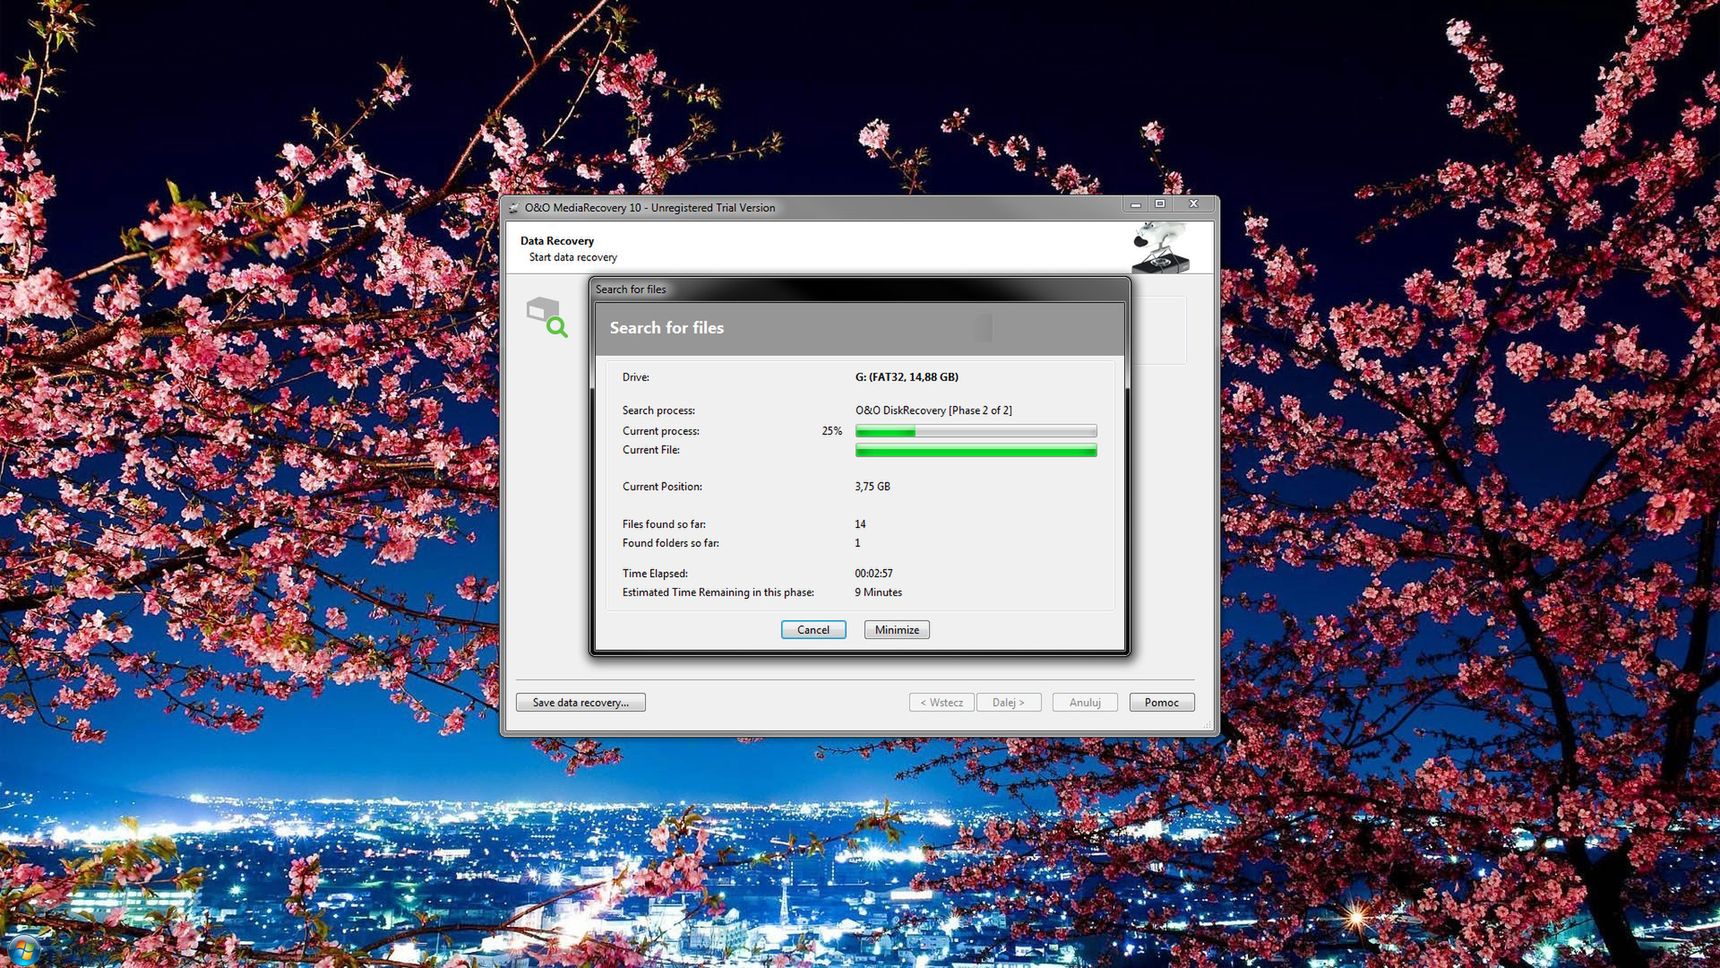Click the 'Estimated Time Remaining in this phase:' label
1720x968 pixels.
coord(718,593)
